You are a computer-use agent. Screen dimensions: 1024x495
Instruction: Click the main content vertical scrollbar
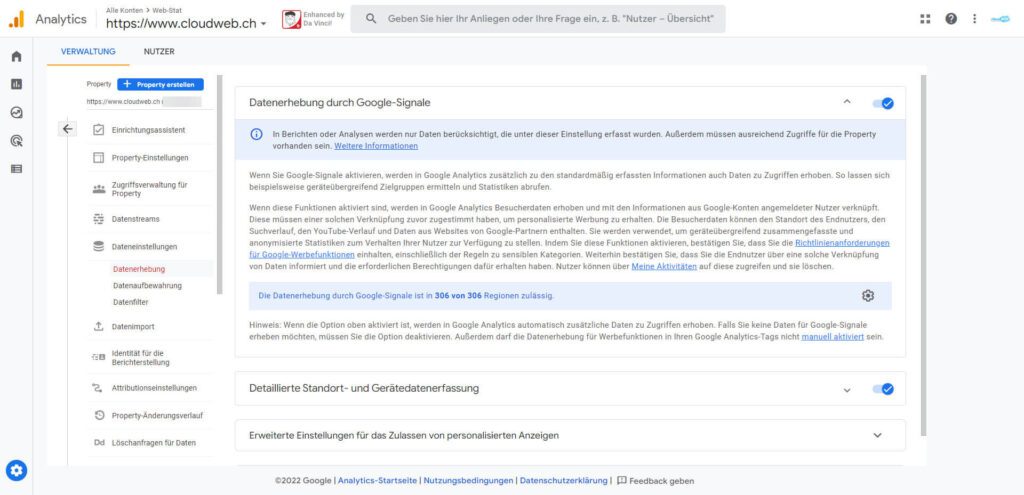[923, 255]
